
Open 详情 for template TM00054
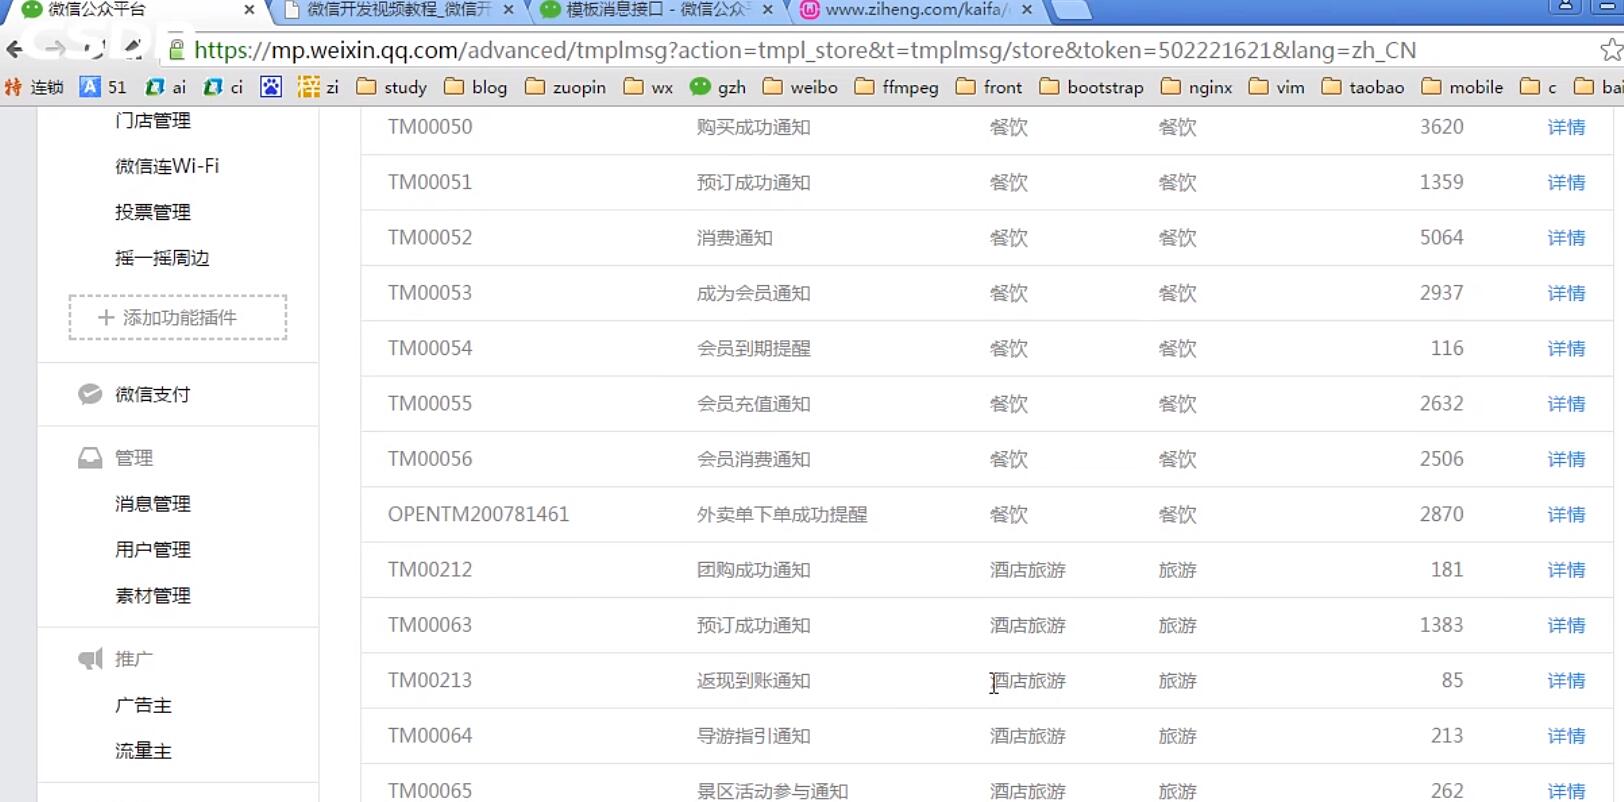point(1566,348)
